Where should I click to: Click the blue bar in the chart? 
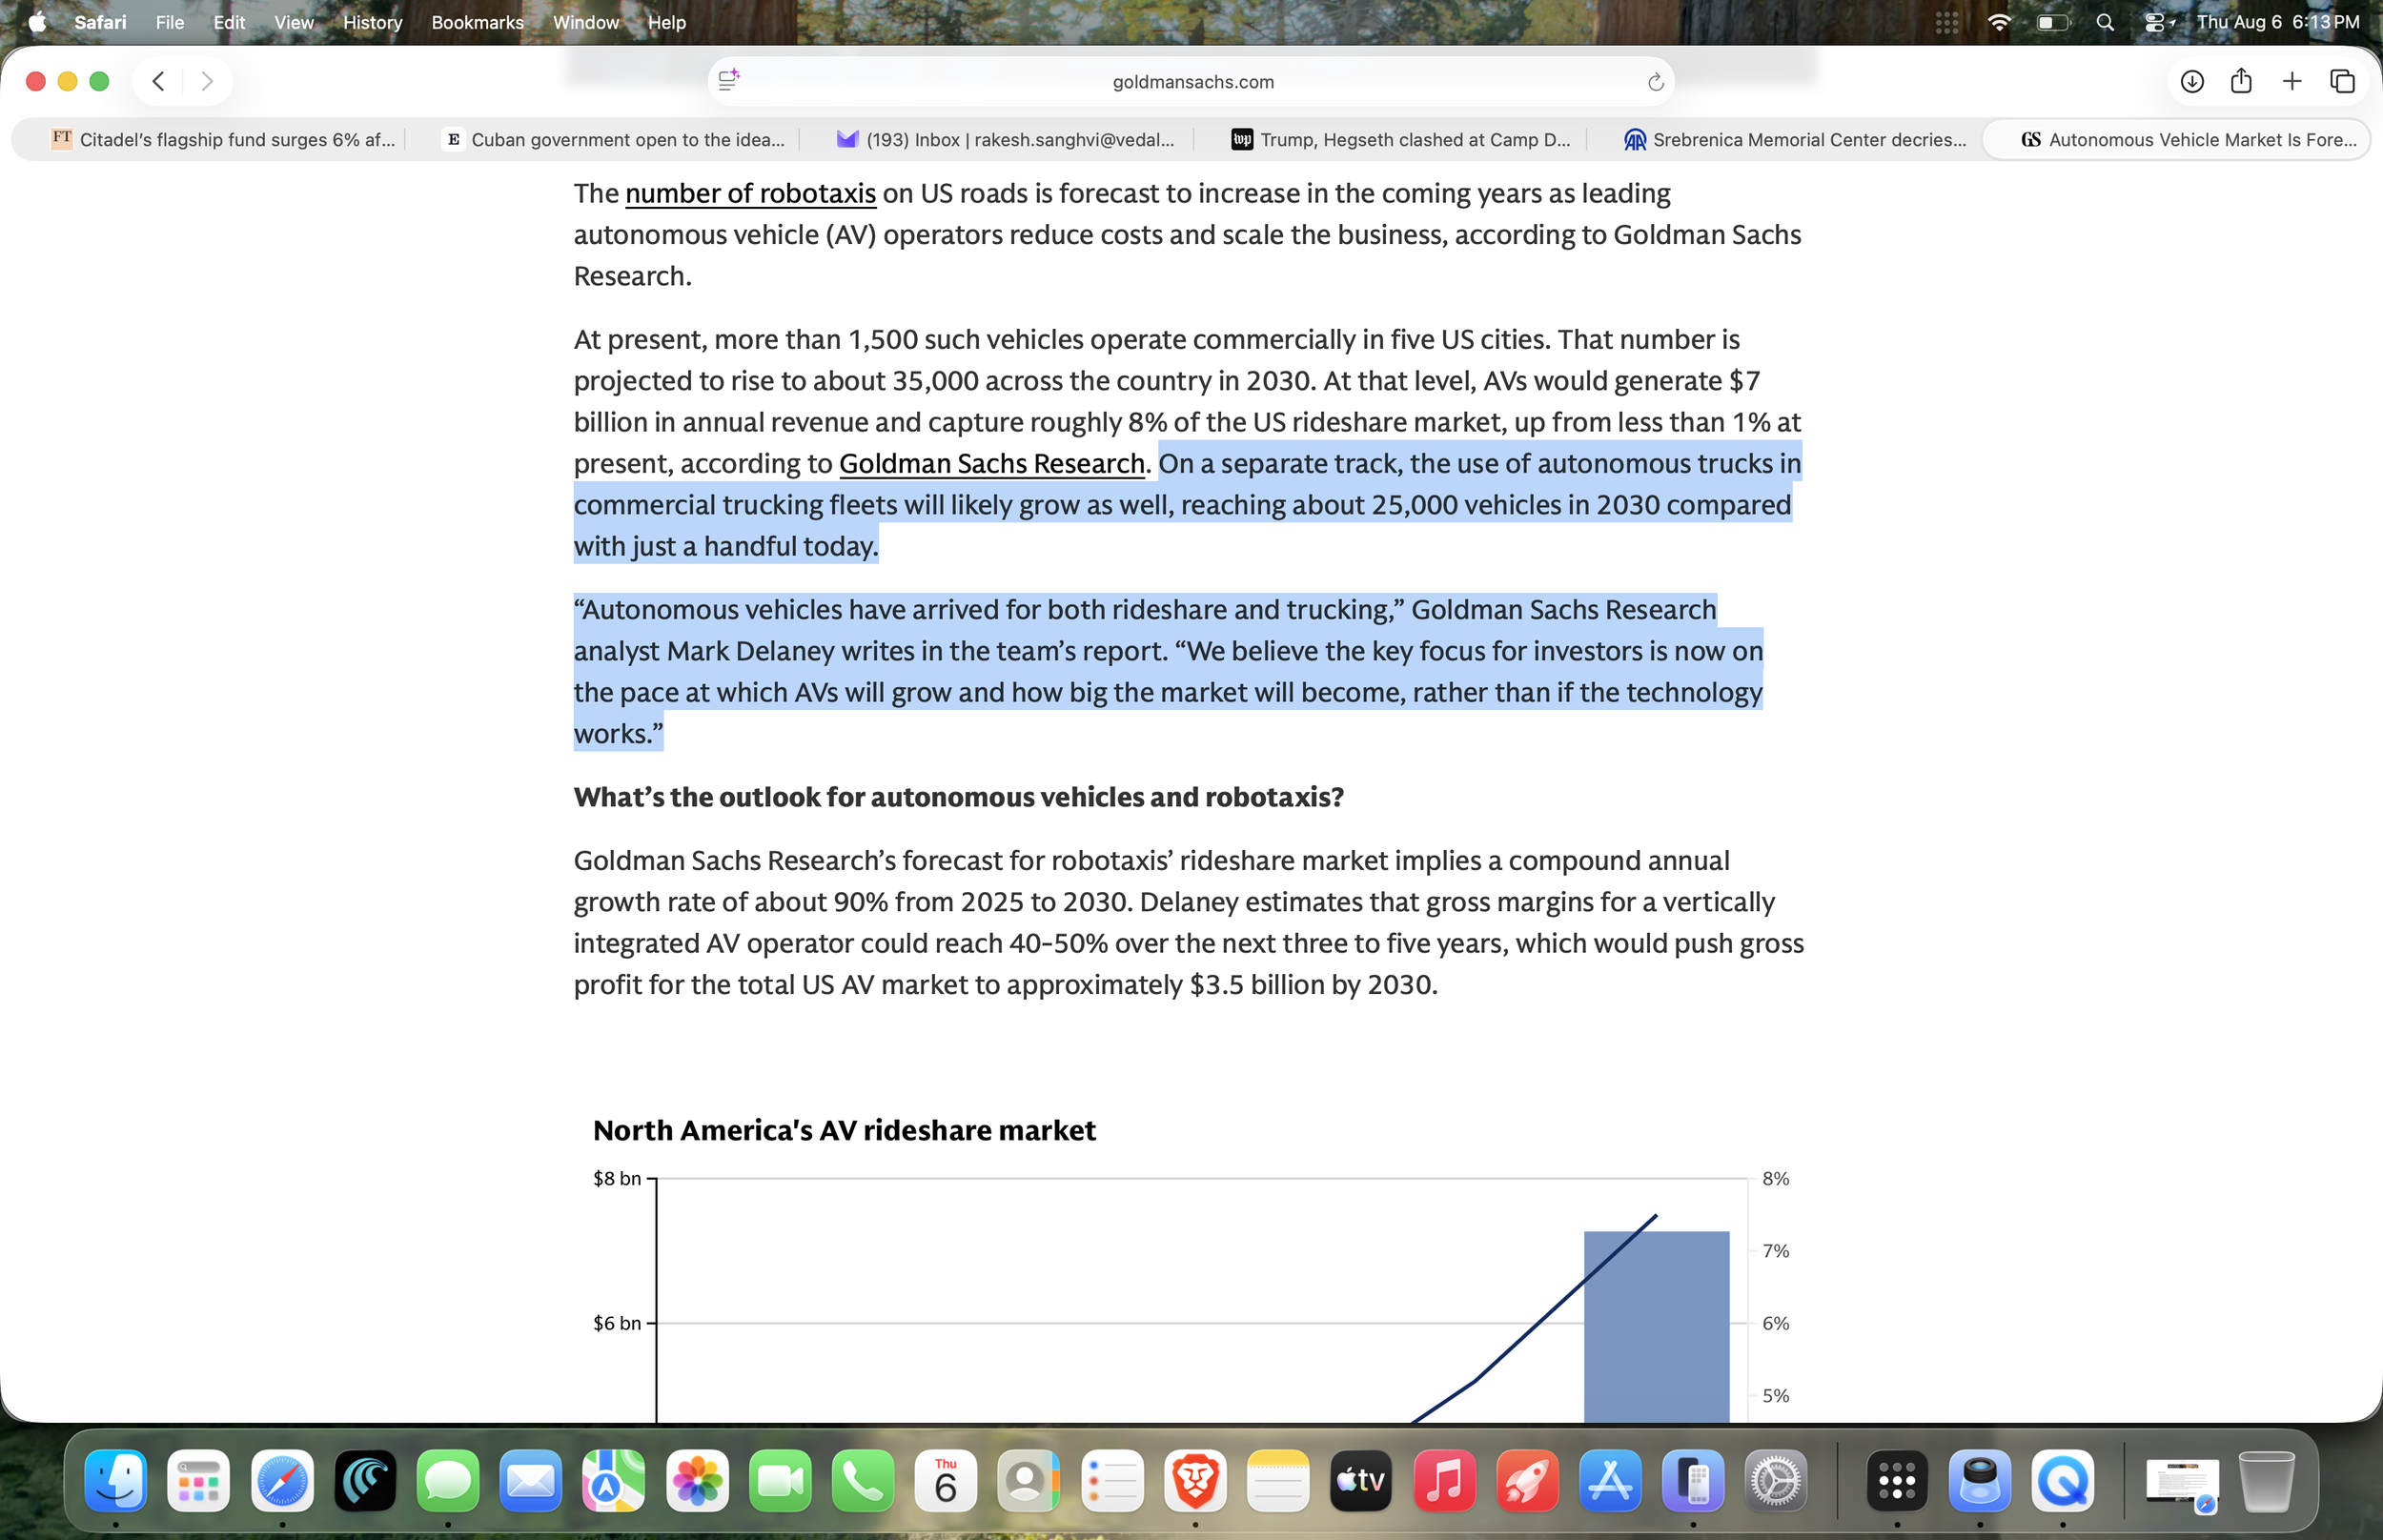pos(1656,1326)
